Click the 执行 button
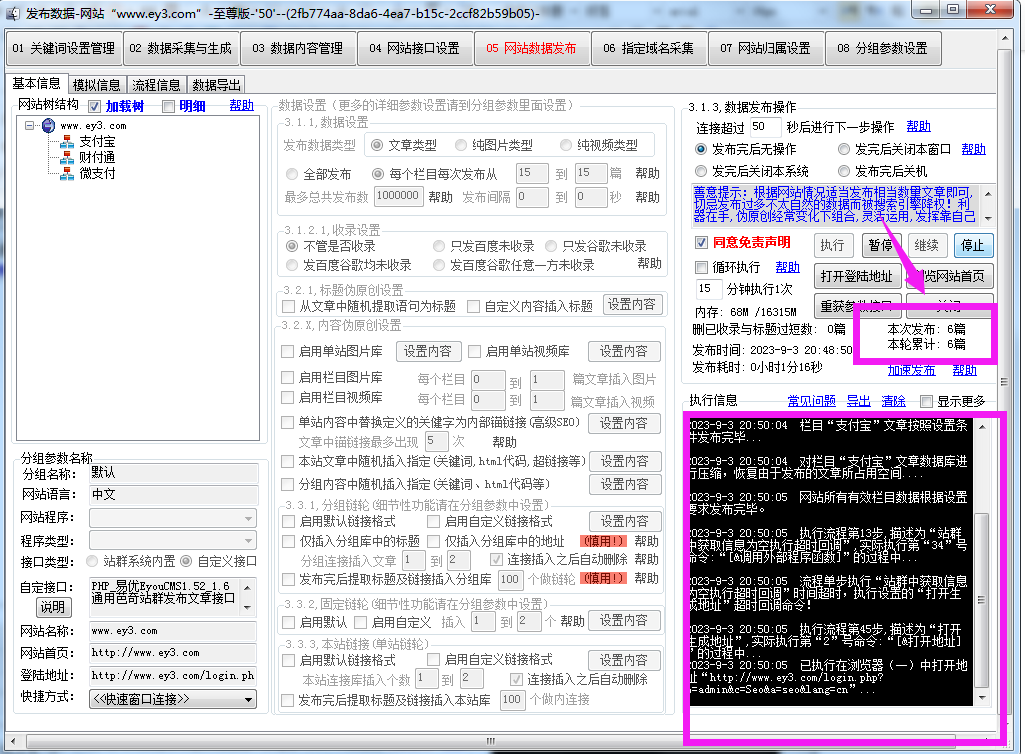Screen dimensions: 1025x754 coord(832,245)
